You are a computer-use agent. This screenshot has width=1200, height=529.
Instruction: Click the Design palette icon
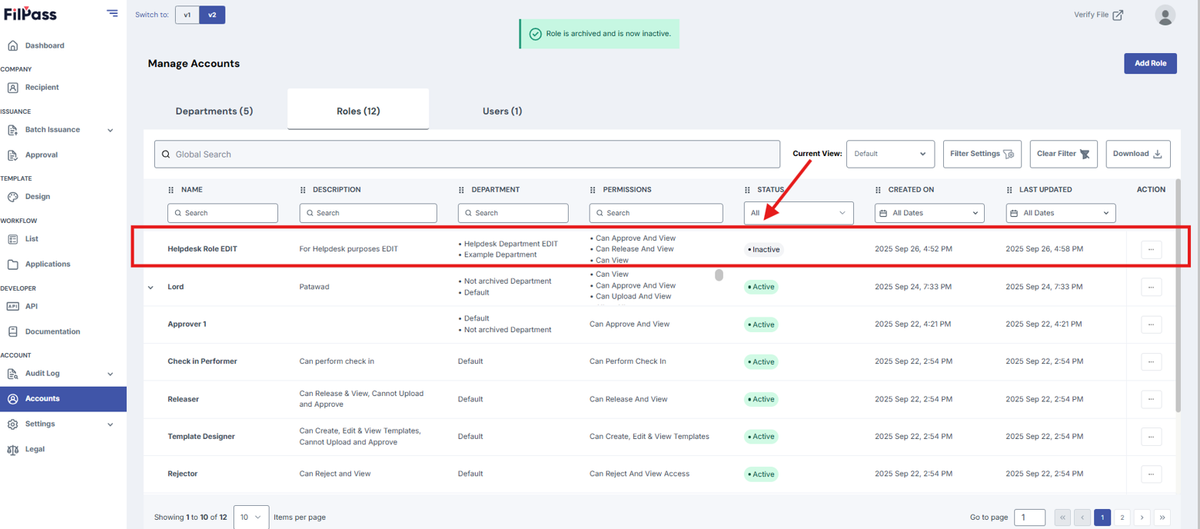click(x=13, y=197)
